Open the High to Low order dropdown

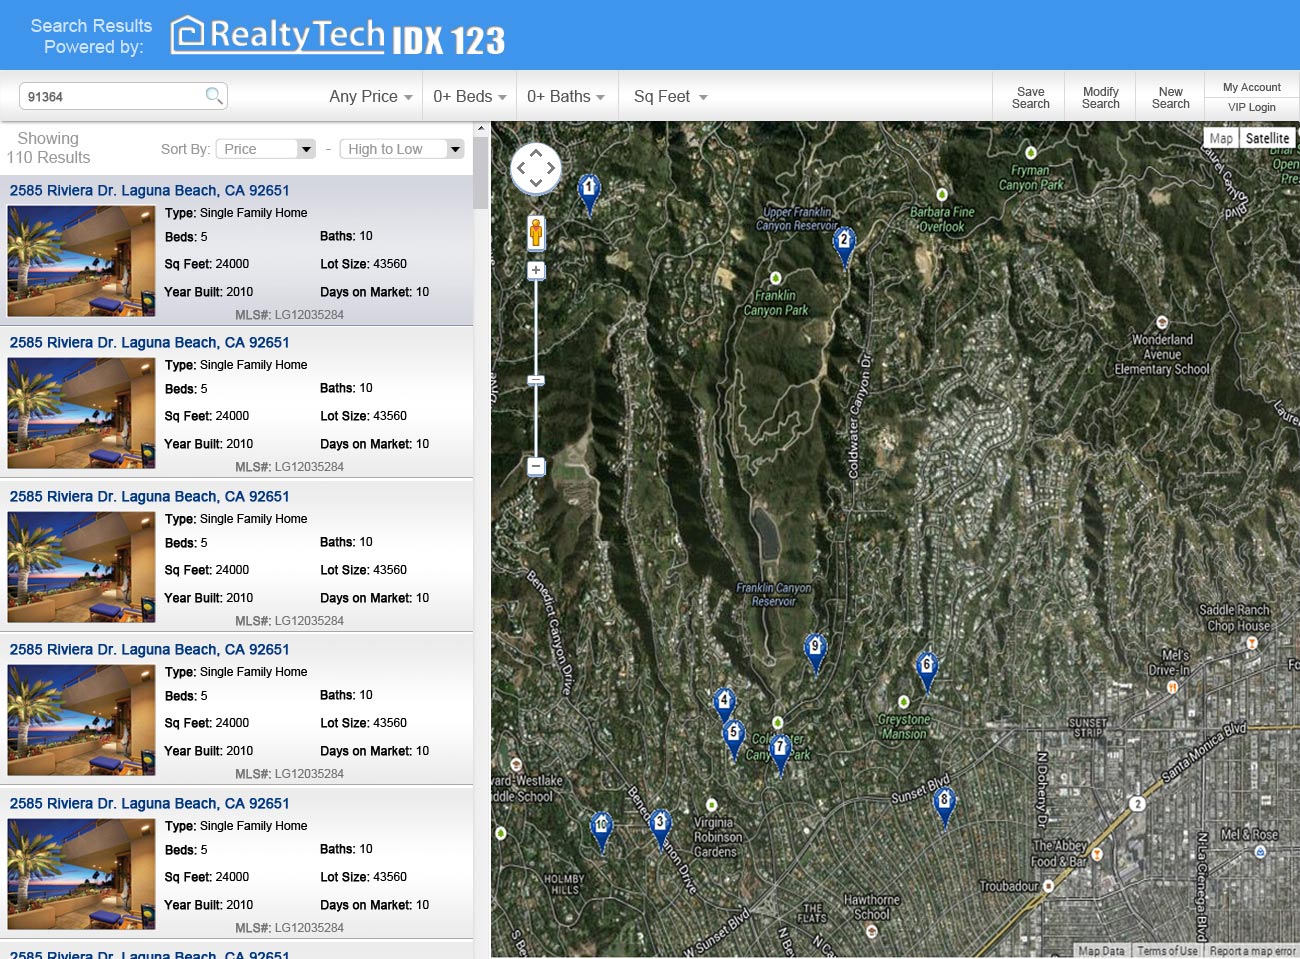pos(401,149)
